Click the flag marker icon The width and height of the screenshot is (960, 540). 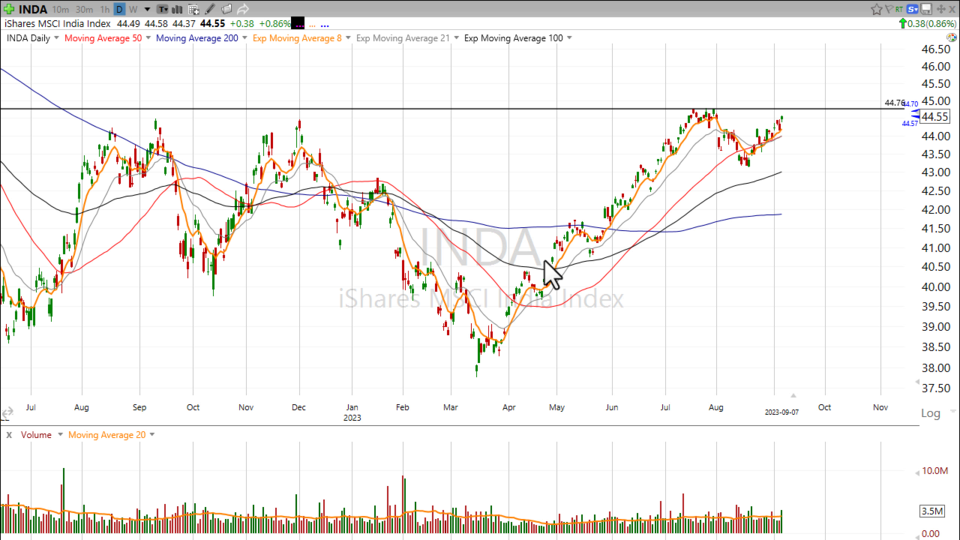click(889, 9)
